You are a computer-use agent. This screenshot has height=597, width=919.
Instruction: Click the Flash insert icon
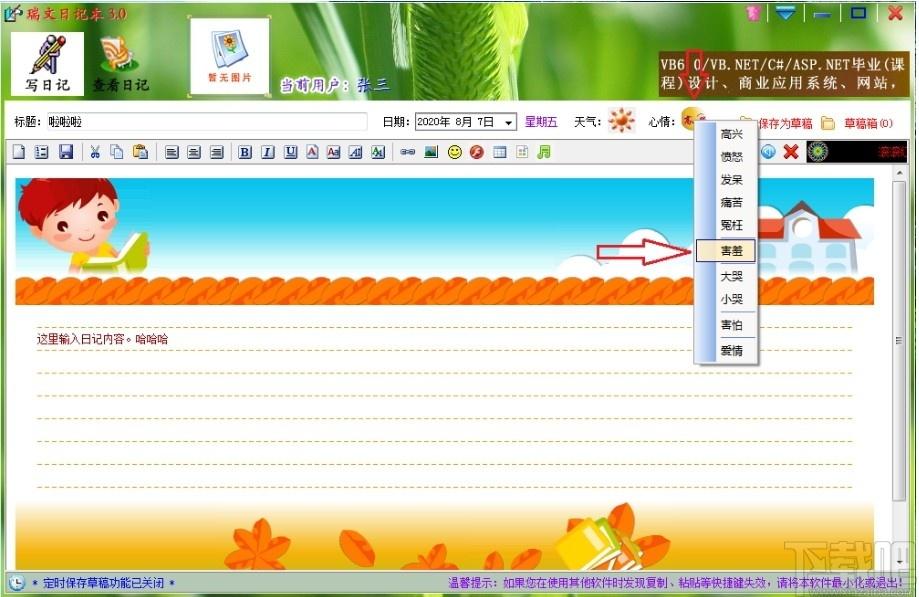pos(477,152)
